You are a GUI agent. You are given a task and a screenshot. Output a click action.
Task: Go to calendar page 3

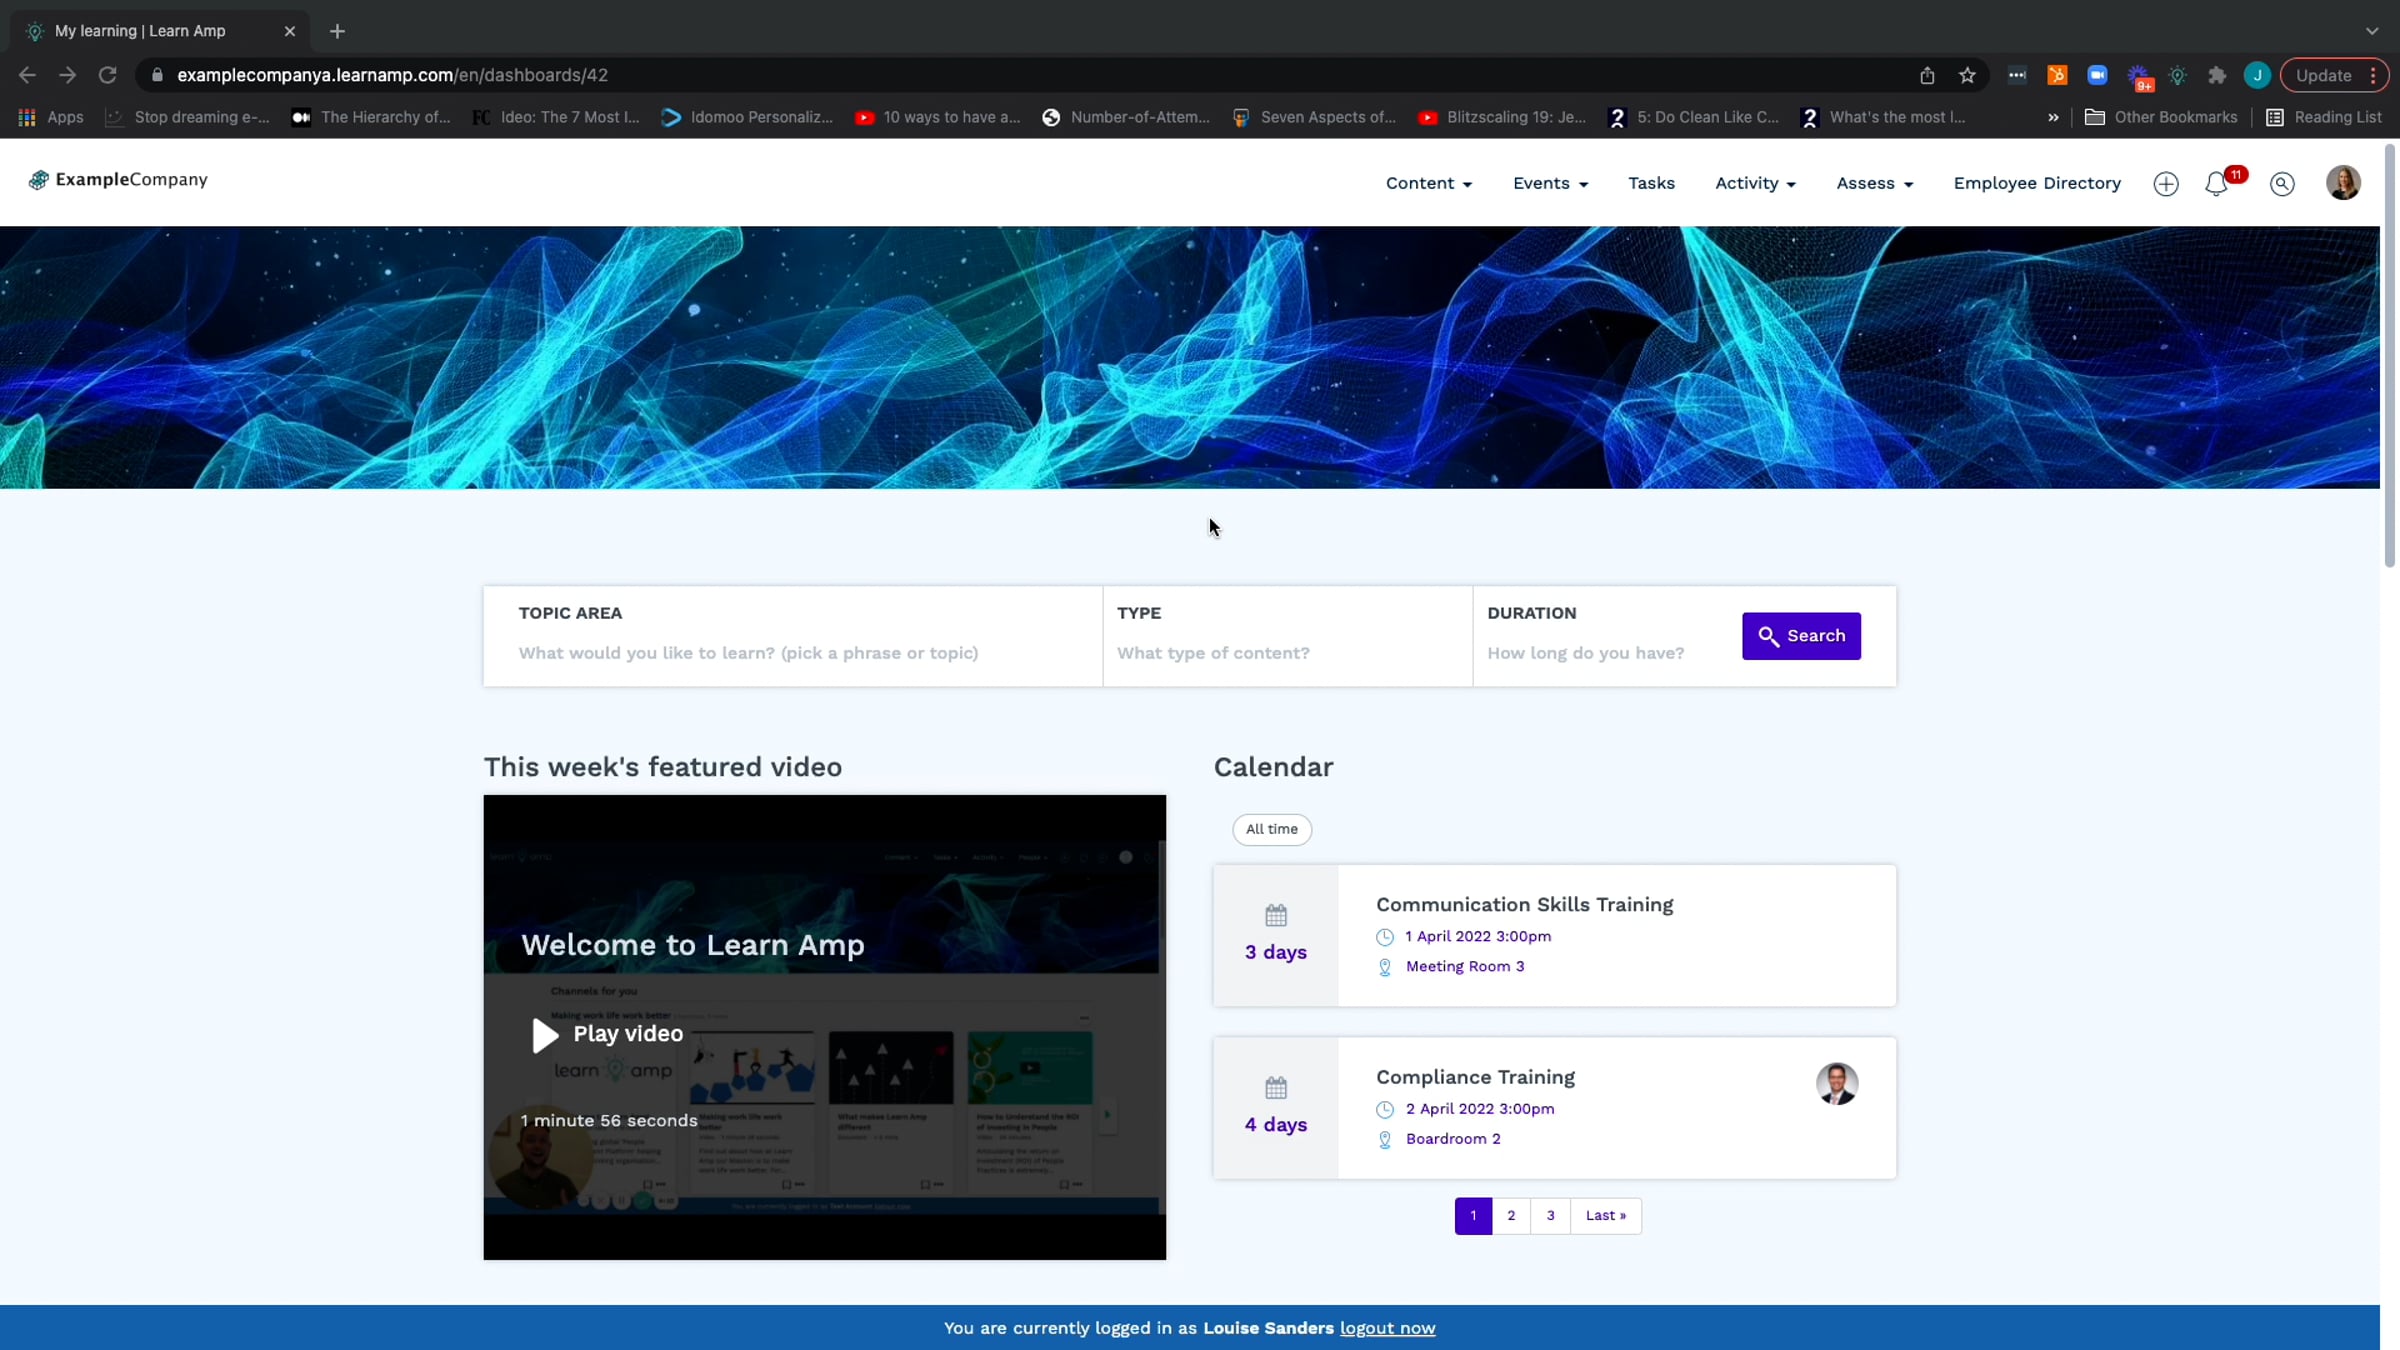pyautogui.click(x=1550, y=1216)
